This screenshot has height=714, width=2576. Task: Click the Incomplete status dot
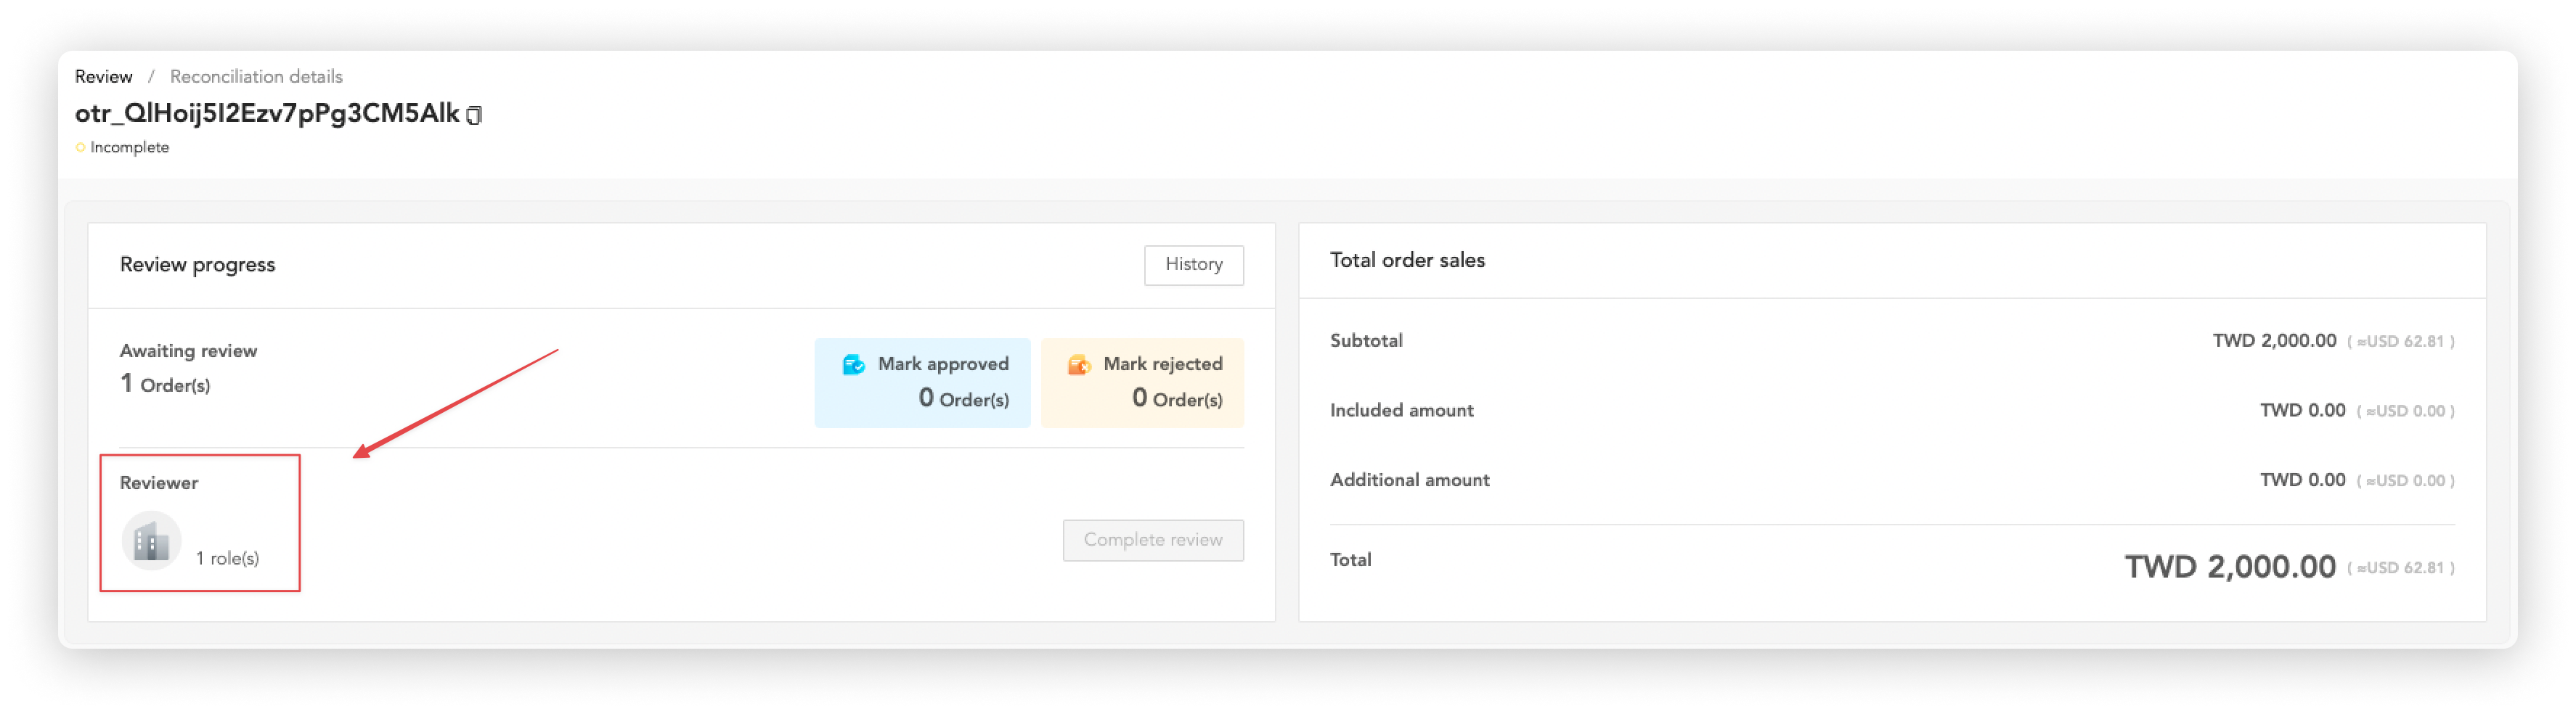pyautogui.click(x=80, y=147)
